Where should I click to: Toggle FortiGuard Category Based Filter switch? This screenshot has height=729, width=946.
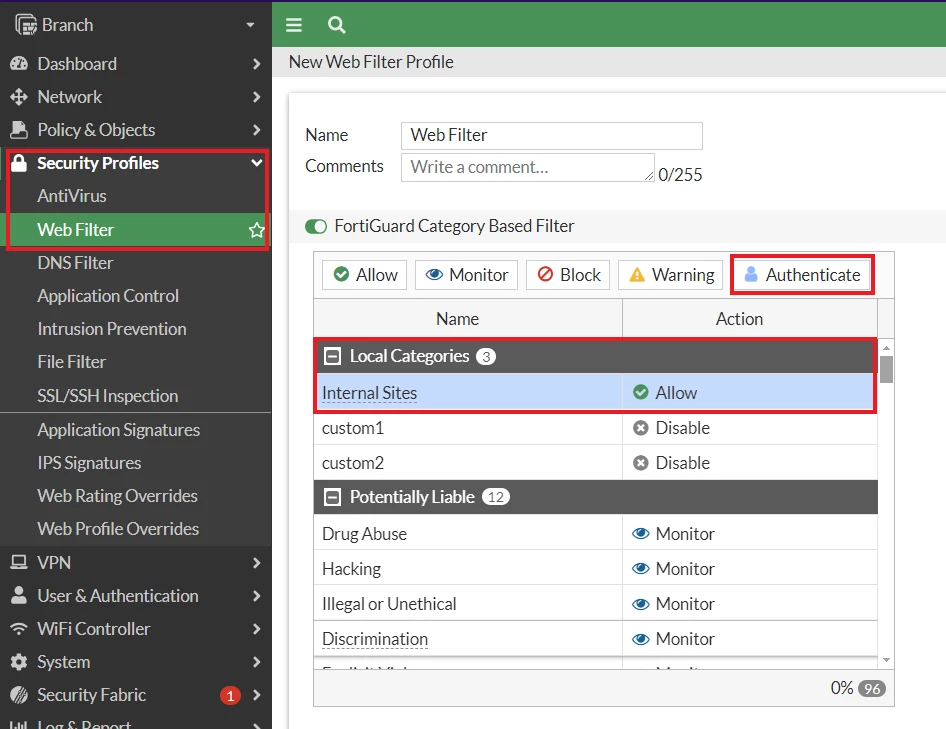(316, 226)
